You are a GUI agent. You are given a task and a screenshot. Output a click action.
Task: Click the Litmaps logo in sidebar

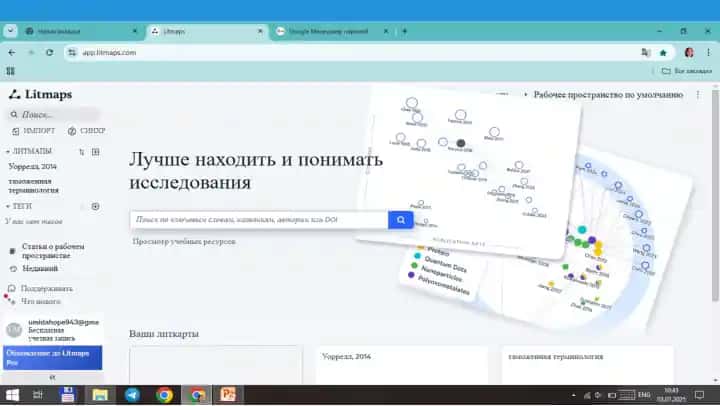pyautogui.click(x=40, y=94)
